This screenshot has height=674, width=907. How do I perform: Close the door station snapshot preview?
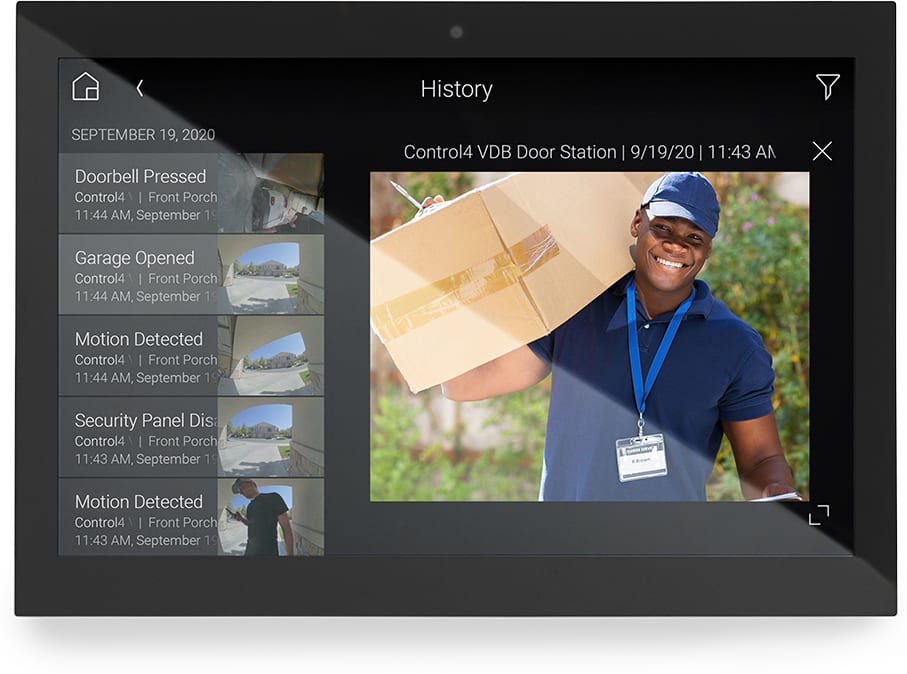[x=822, y=151]
